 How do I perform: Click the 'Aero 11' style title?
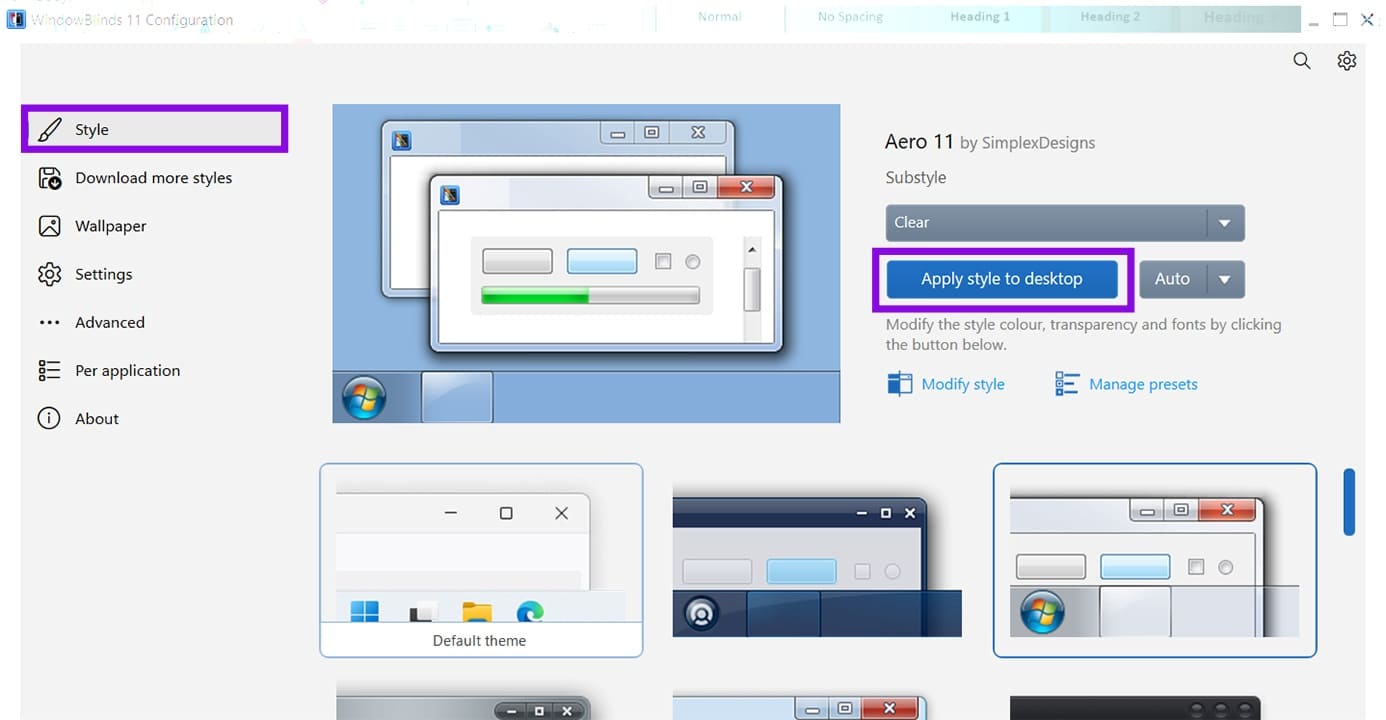point(920,142)
